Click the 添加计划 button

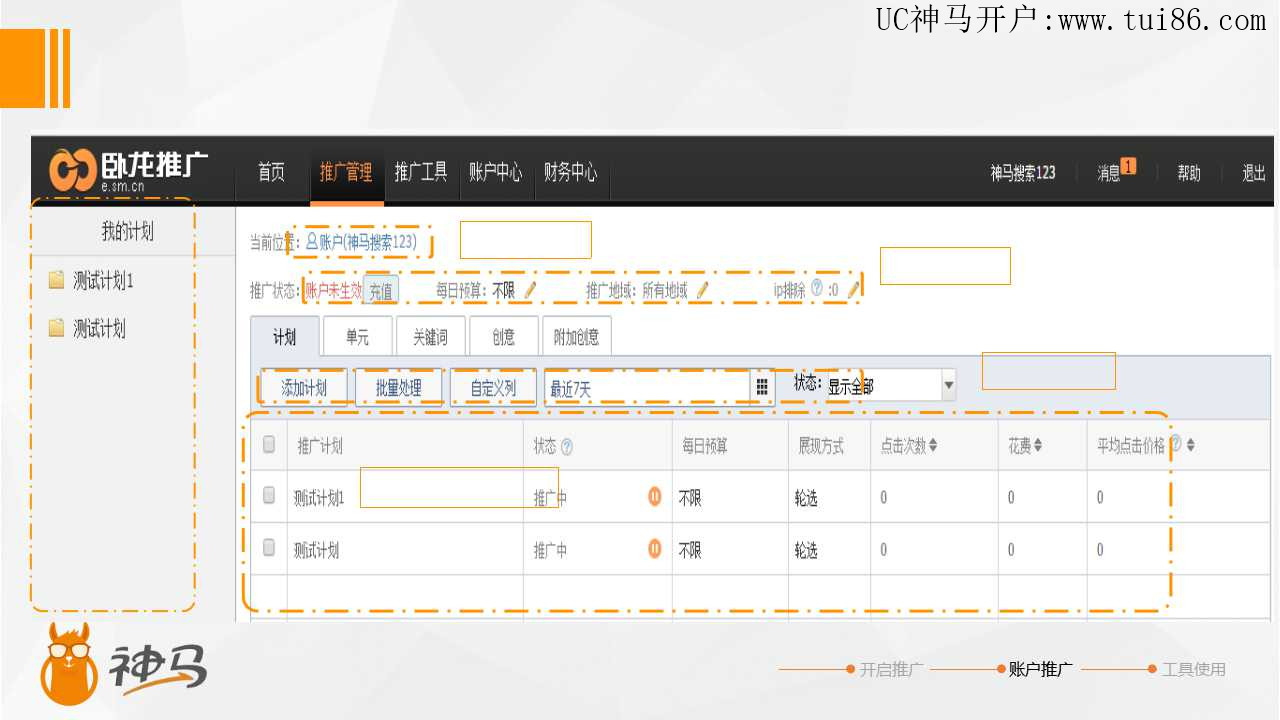tap(304, 388)
